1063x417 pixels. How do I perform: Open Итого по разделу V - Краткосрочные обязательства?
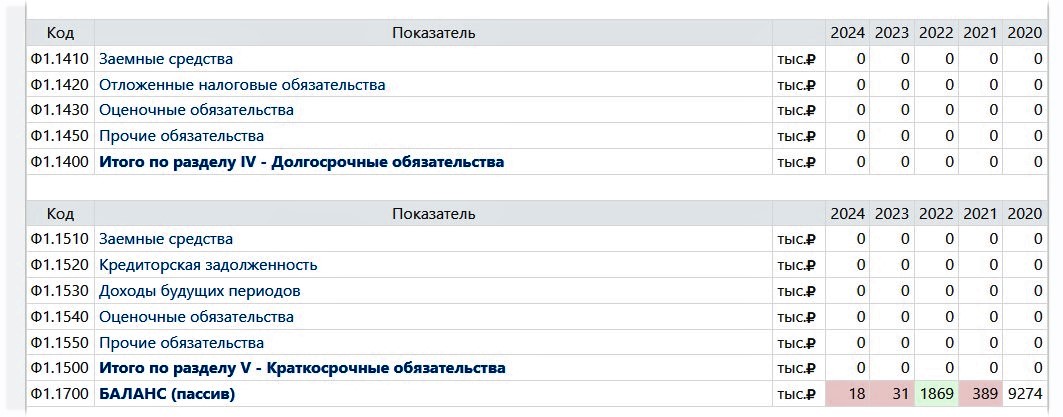tap(302, 368)
